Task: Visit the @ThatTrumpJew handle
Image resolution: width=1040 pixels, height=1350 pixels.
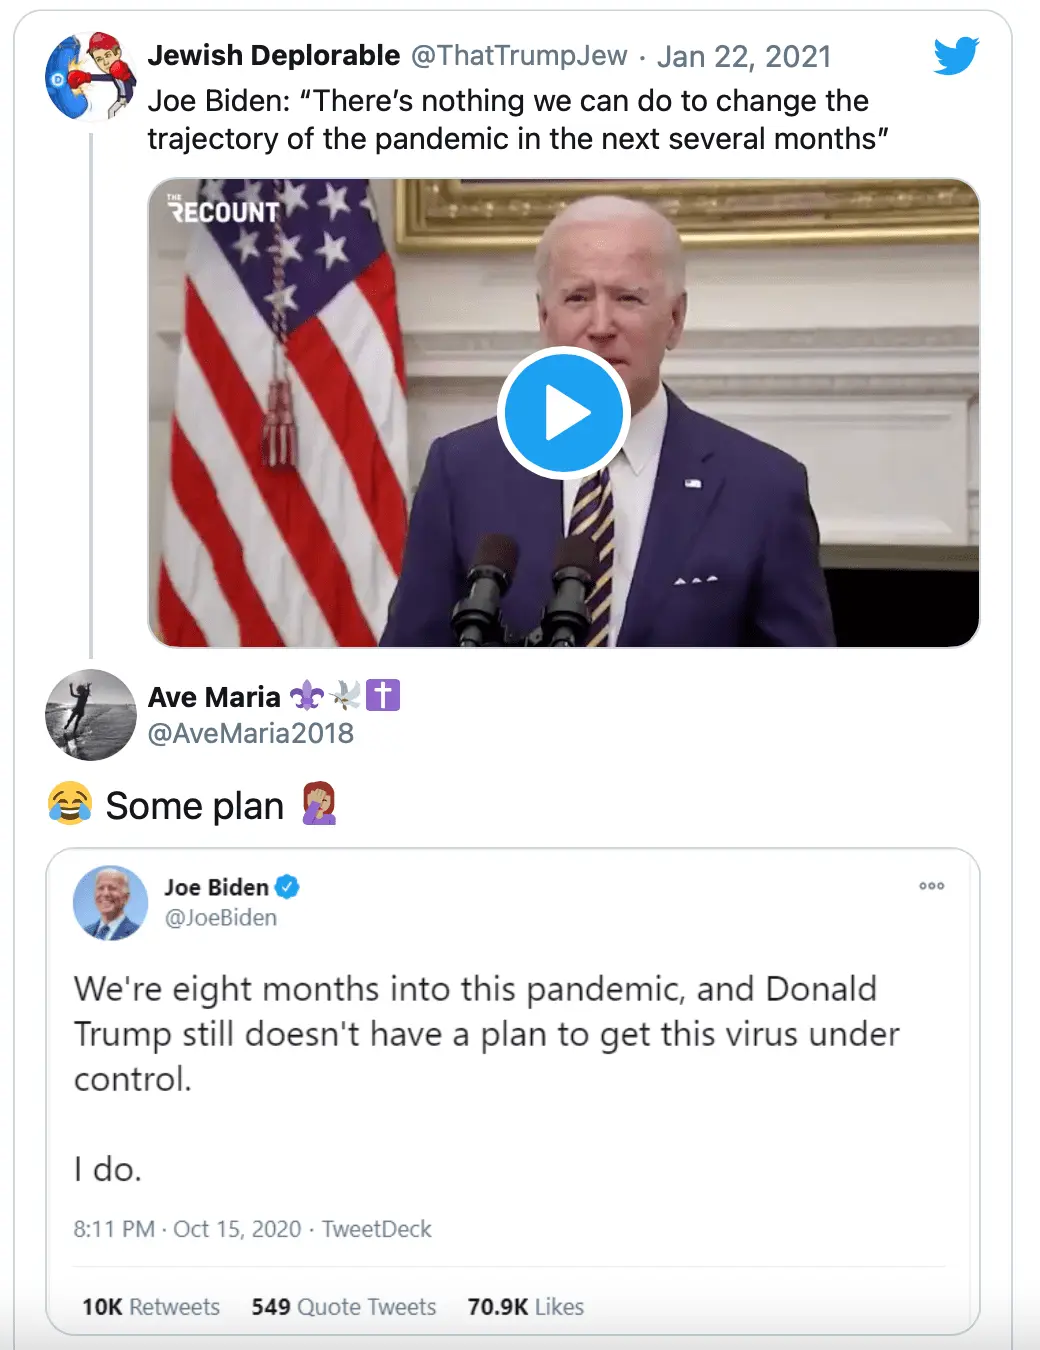Action: [x=519, y=56]
